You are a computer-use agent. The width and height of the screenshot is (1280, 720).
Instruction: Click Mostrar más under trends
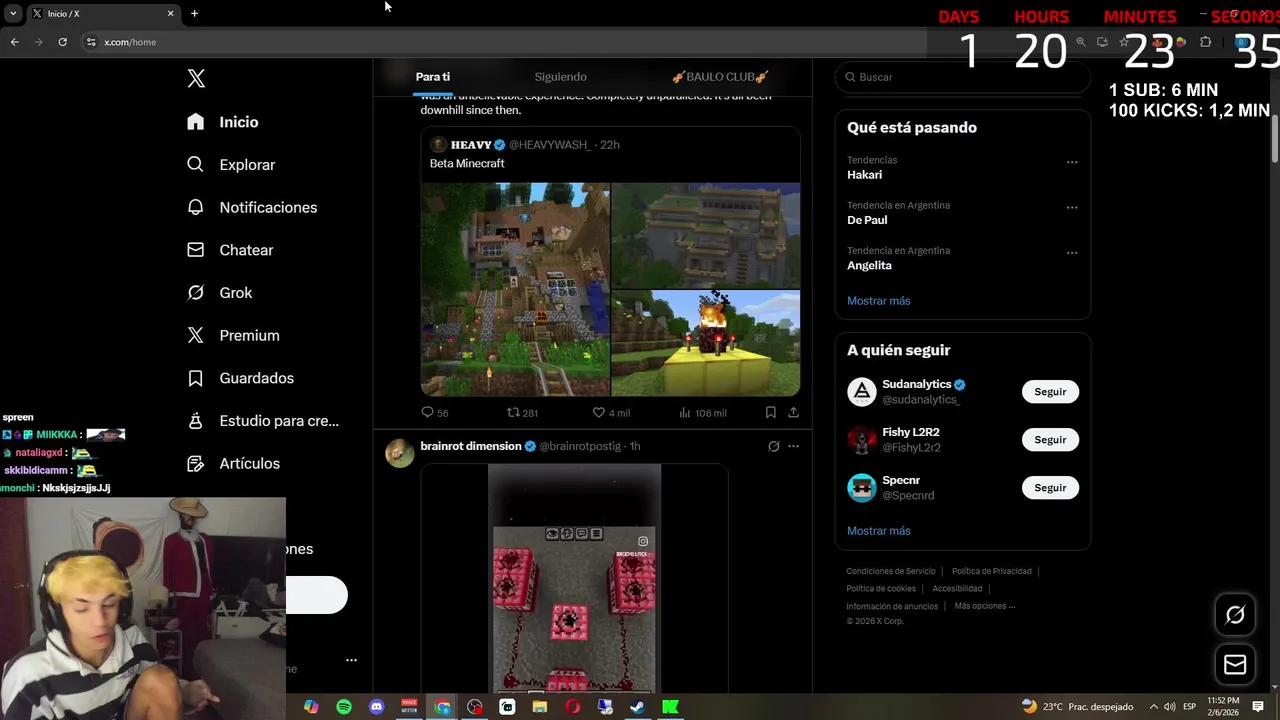coord(879,301)
